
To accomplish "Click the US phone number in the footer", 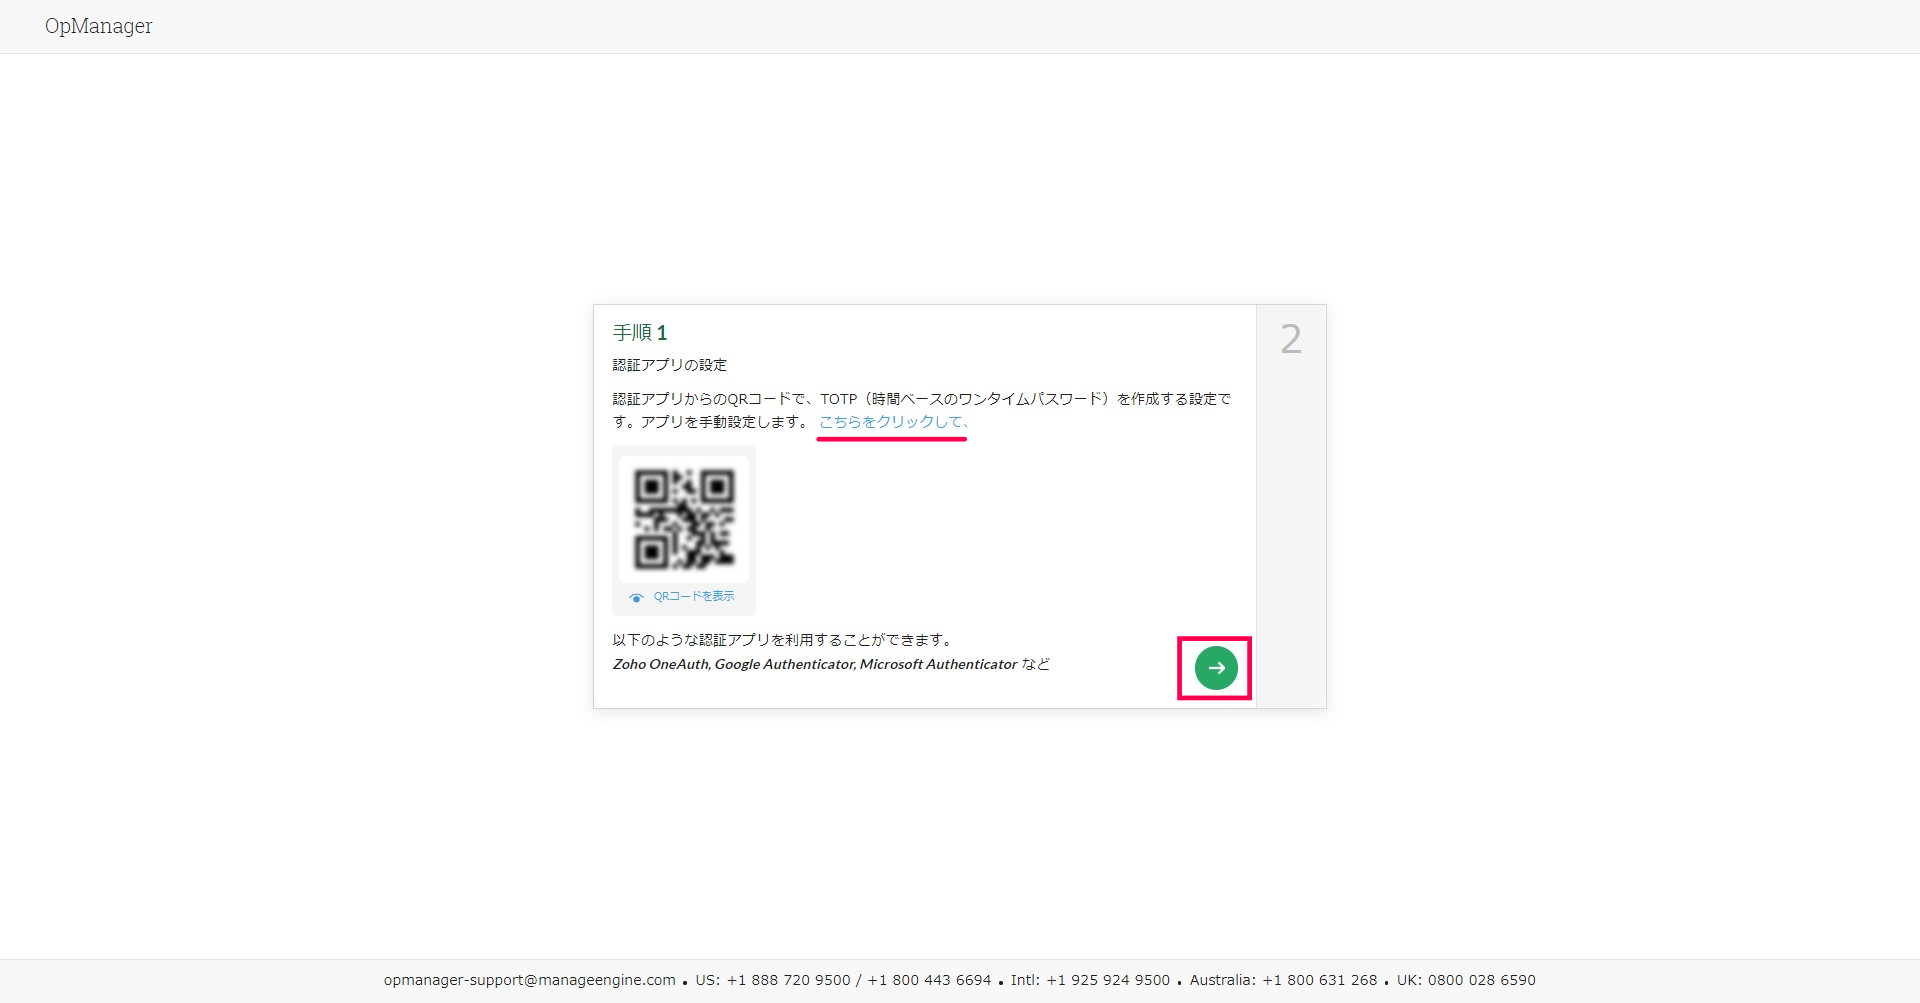I will 843,980.
